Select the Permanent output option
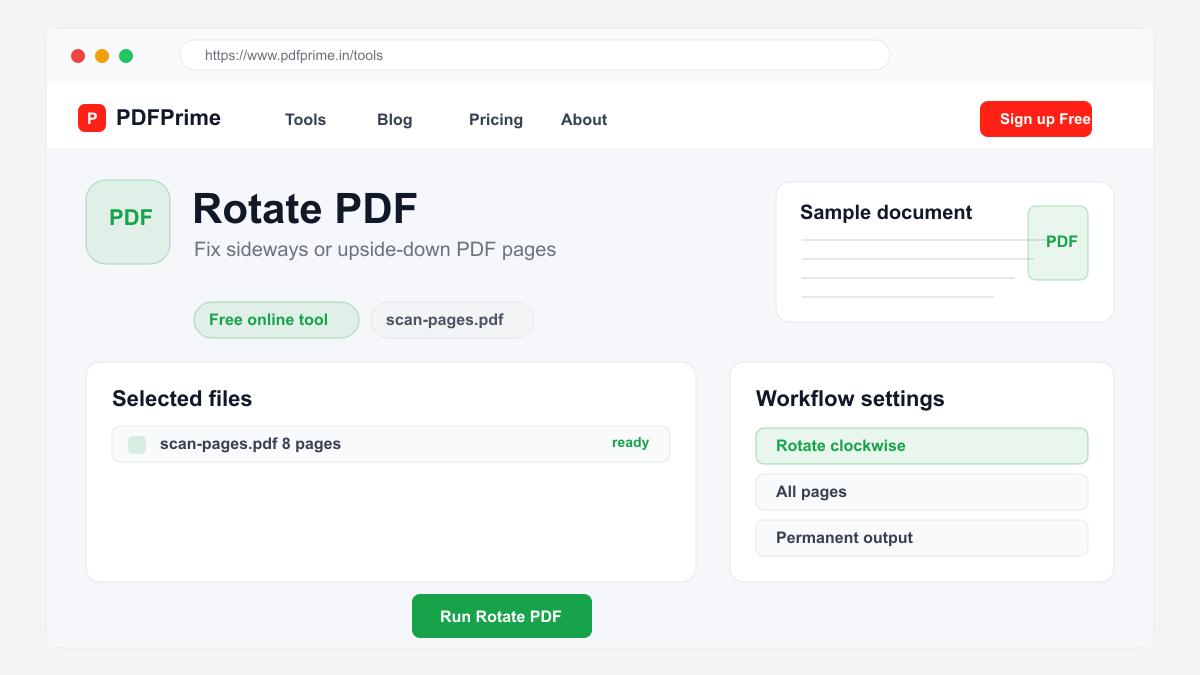 (x=922, y=538)
